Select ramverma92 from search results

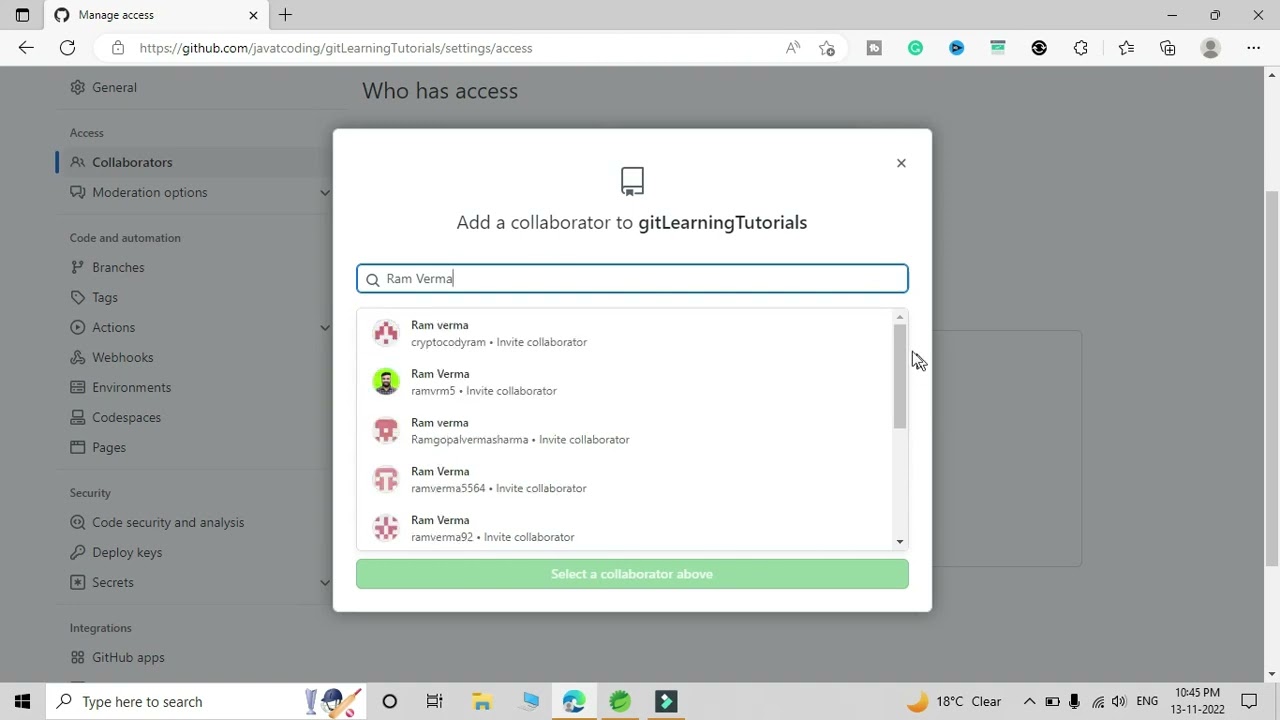click(627, 528)
